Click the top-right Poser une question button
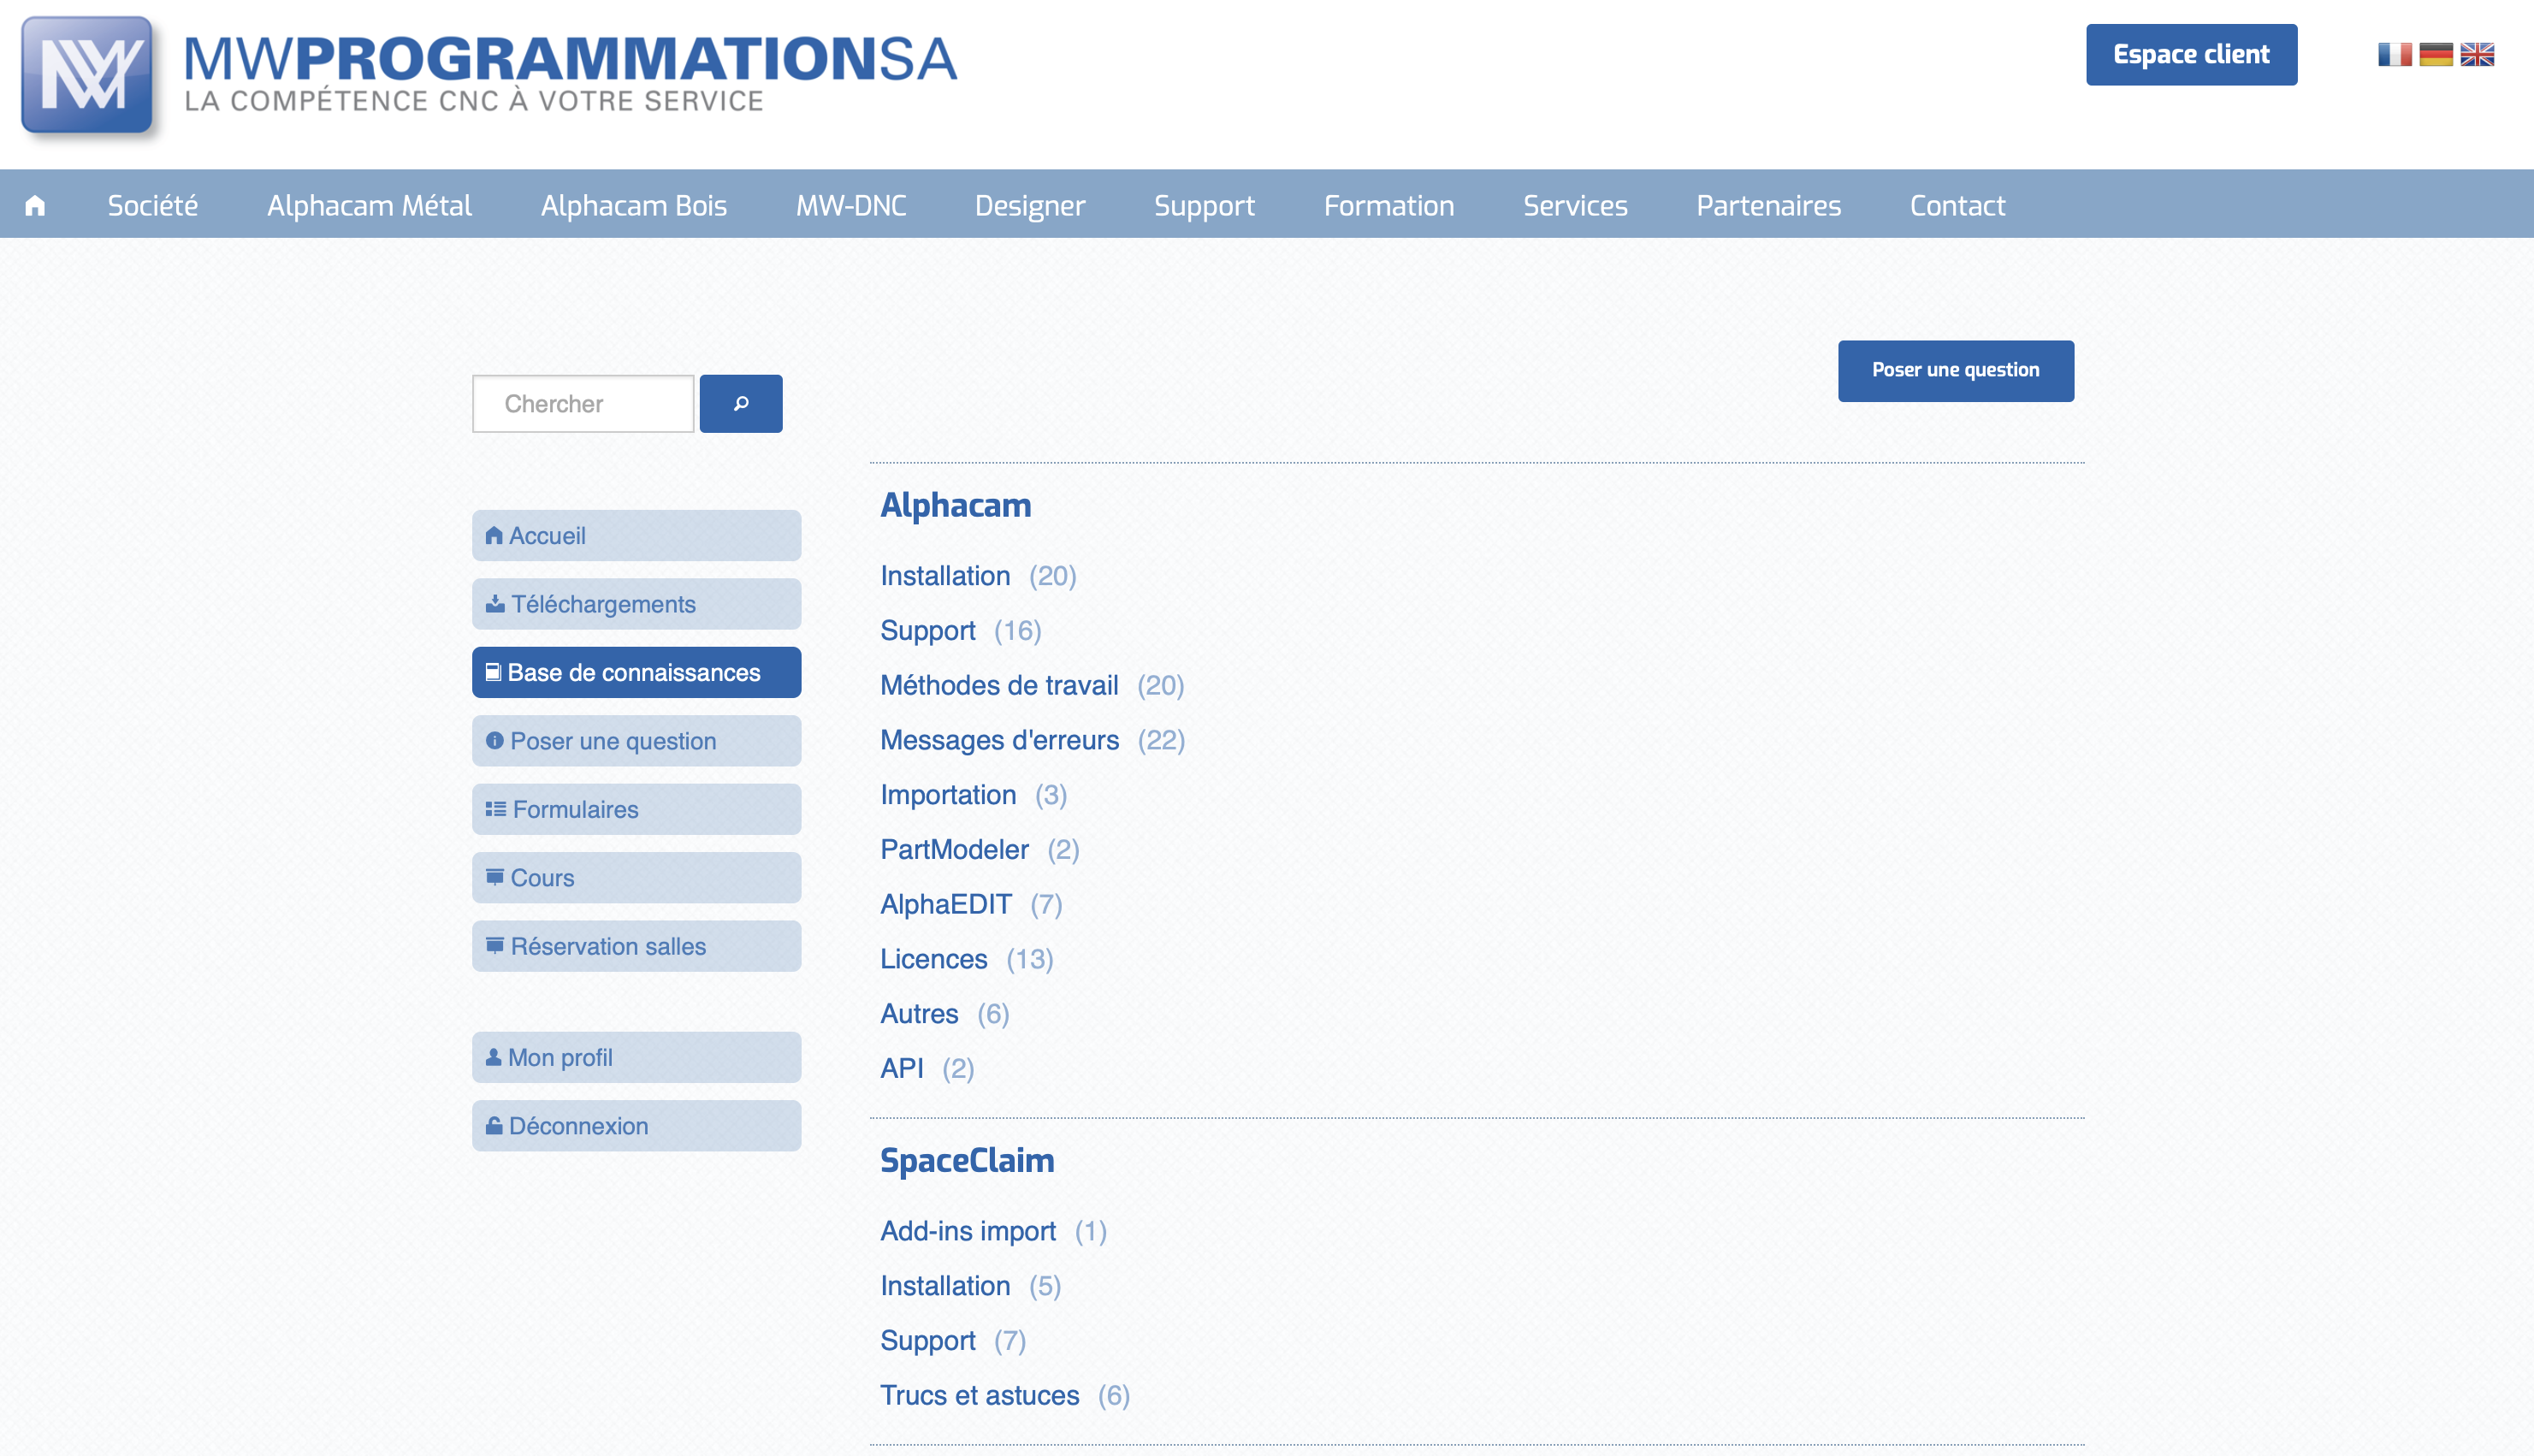 point(1955,370)
